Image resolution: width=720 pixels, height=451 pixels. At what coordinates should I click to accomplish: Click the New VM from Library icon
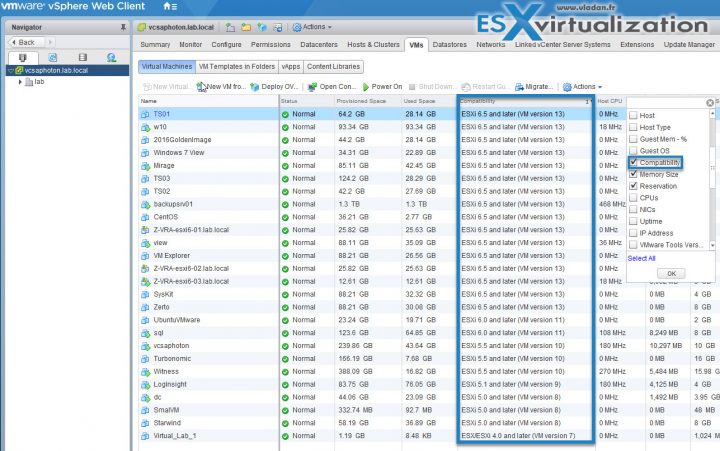pyautogui.click(x=201, y=86)
